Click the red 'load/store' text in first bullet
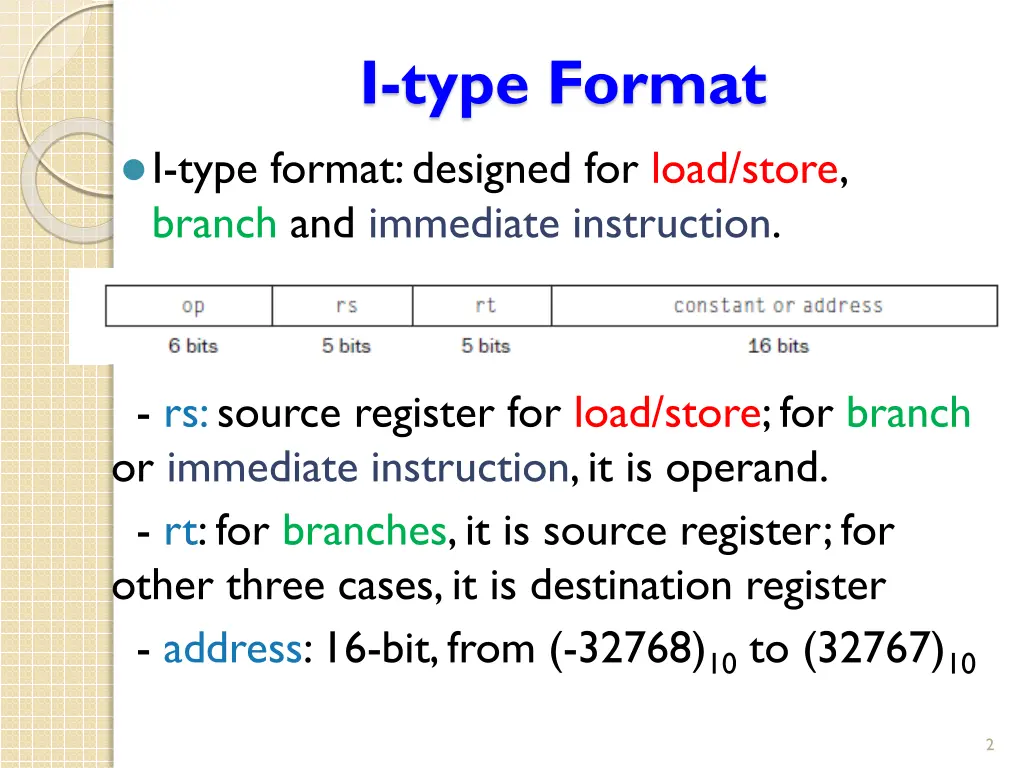The height and width of the screenshot is (768, 1024). coord(744,169)
